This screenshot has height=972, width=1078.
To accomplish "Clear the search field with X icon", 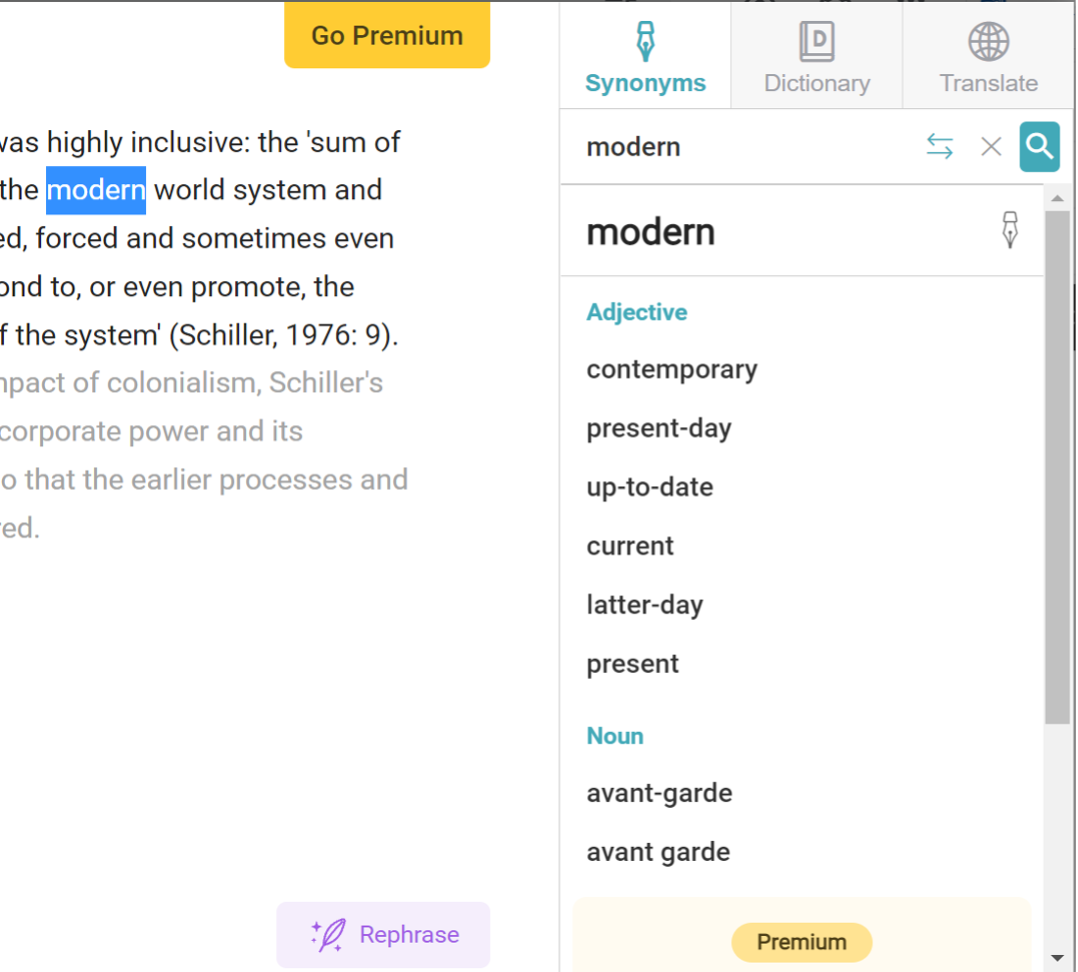I will coord(991,146).
